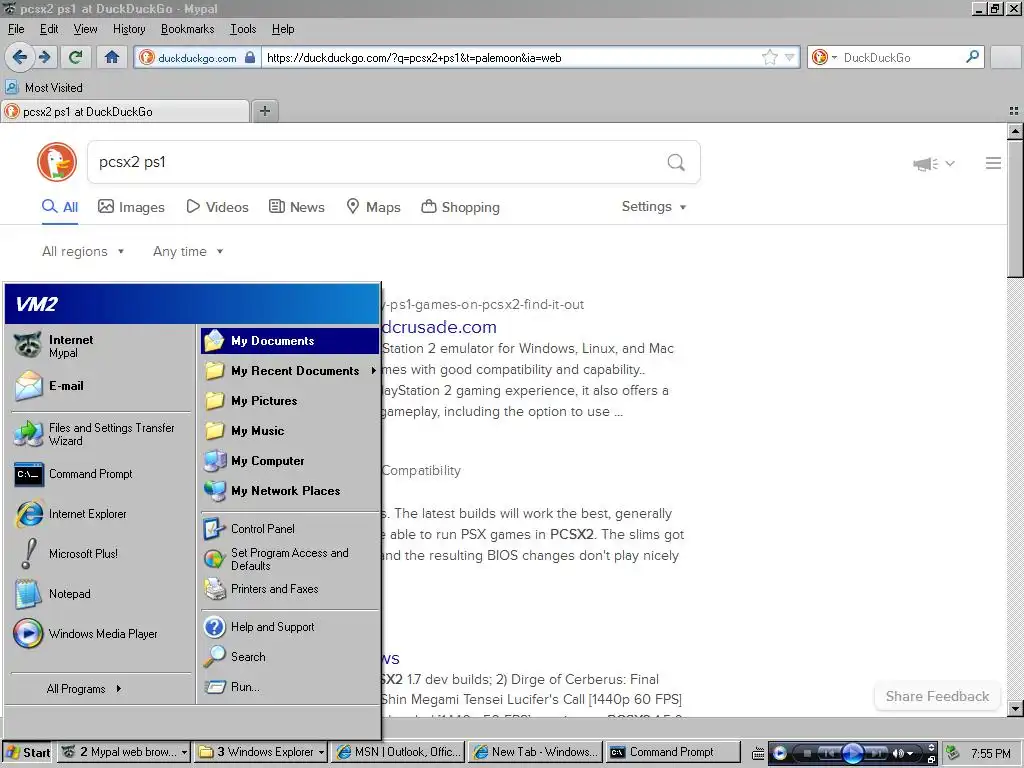This screenshot has width=1024, height=768.
Task: Open Printers and Faxes
Action: tap(290, 588)
